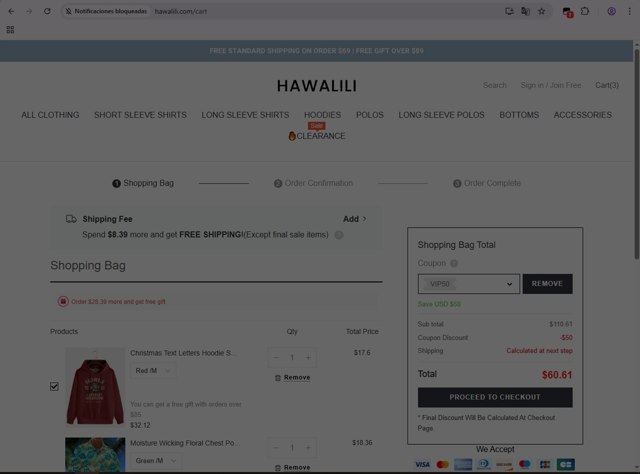Click the Clearance flame icon
Viewport: 640px width, 474px height.
point(292,136)
